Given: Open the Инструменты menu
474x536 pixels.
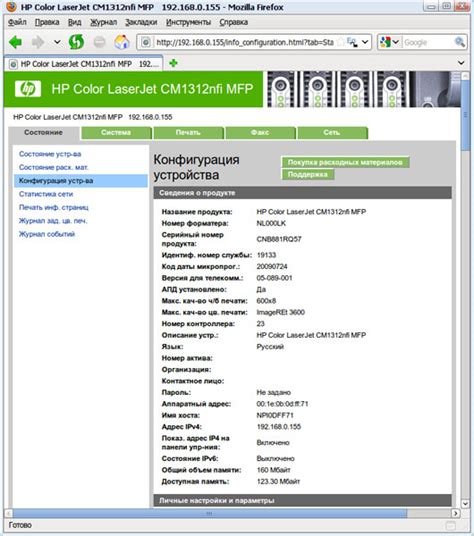Looking at the screenshot, I should (188, 22).
